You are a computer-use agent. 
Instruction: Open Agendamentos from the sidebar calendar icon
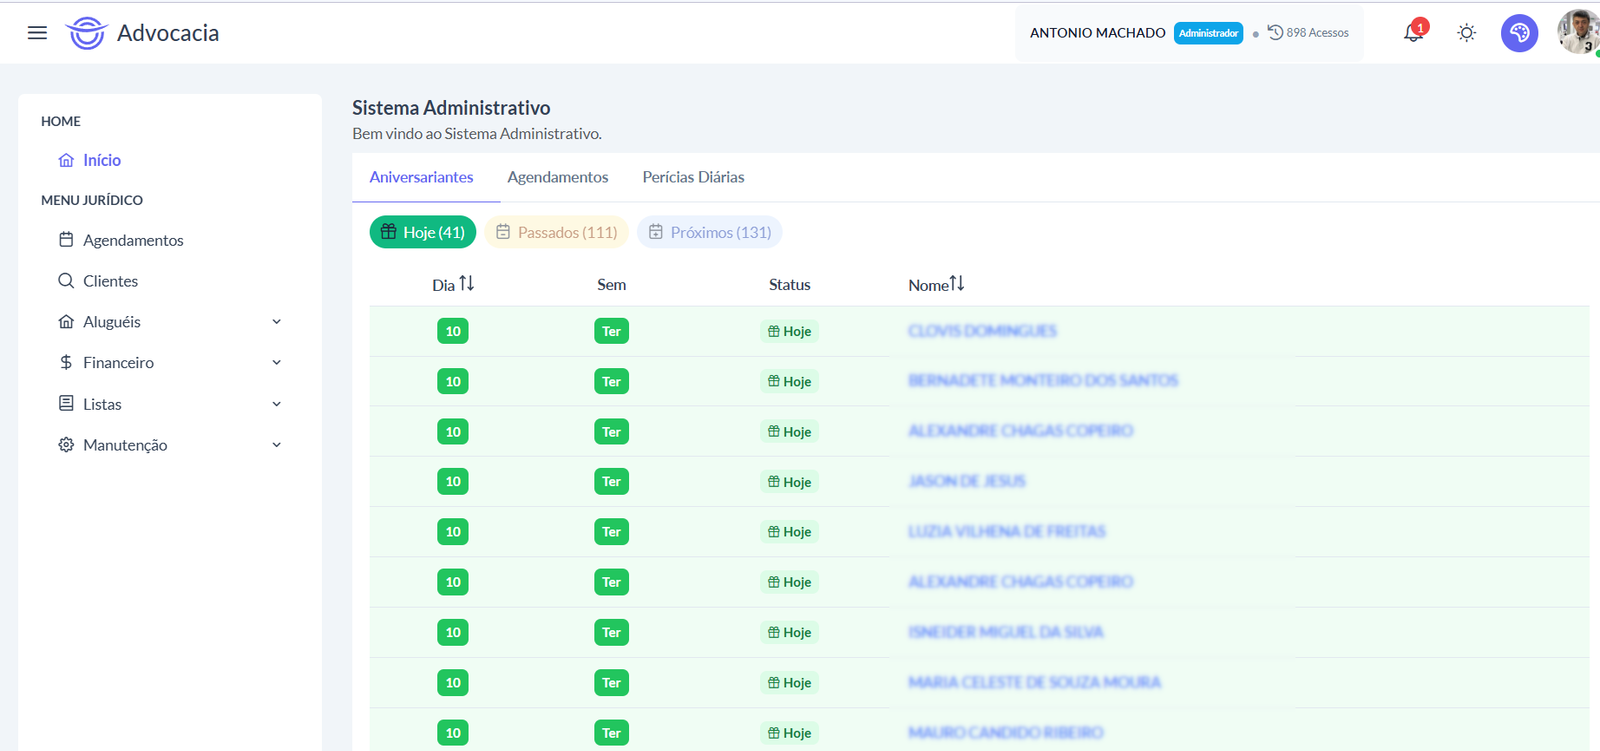tap(66, 240)
